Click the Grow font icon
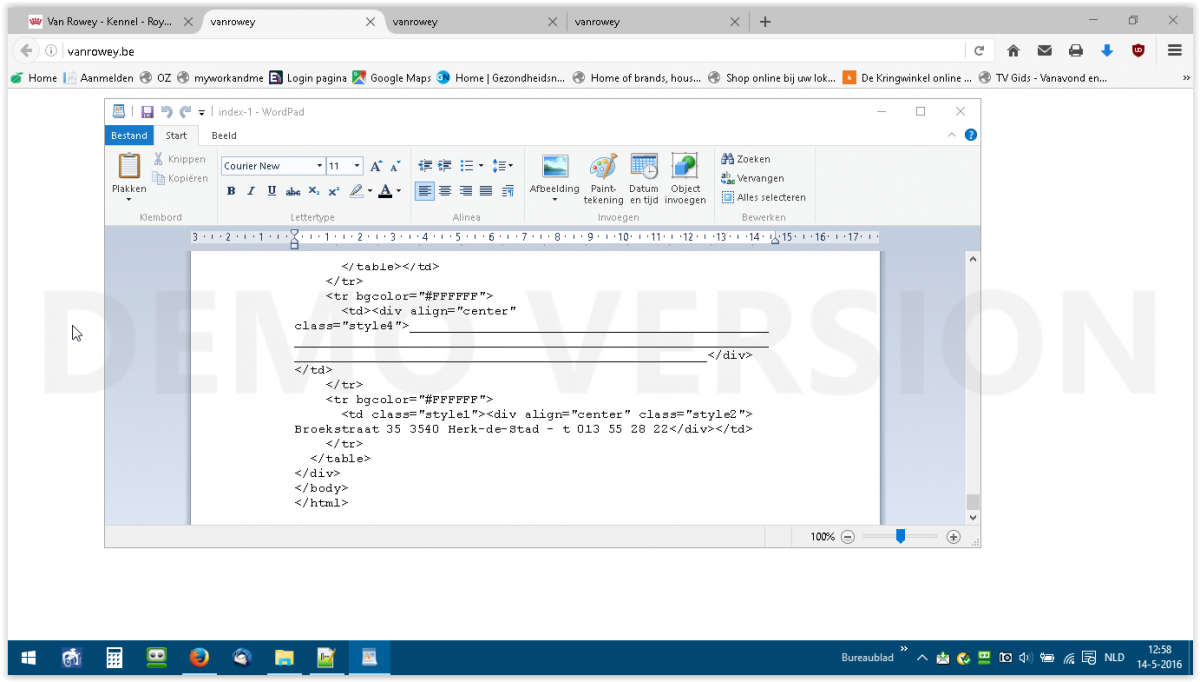Screen dimensions: 1200x682 click(x=376, y=166)
